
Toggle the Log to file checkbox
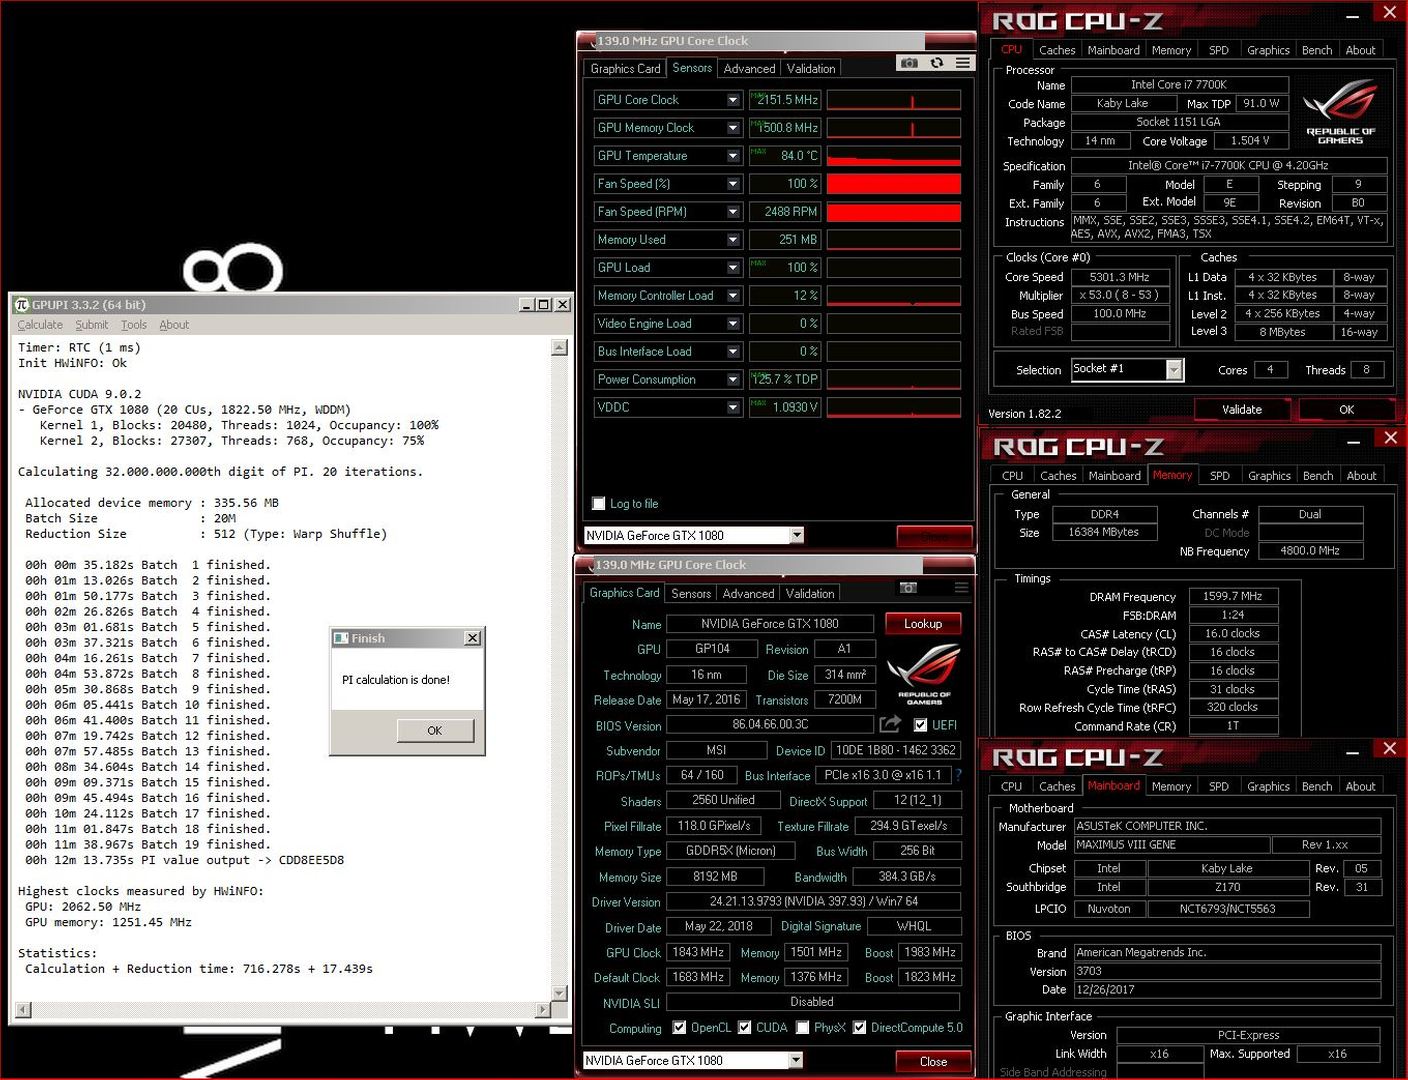tap(599, 503)
